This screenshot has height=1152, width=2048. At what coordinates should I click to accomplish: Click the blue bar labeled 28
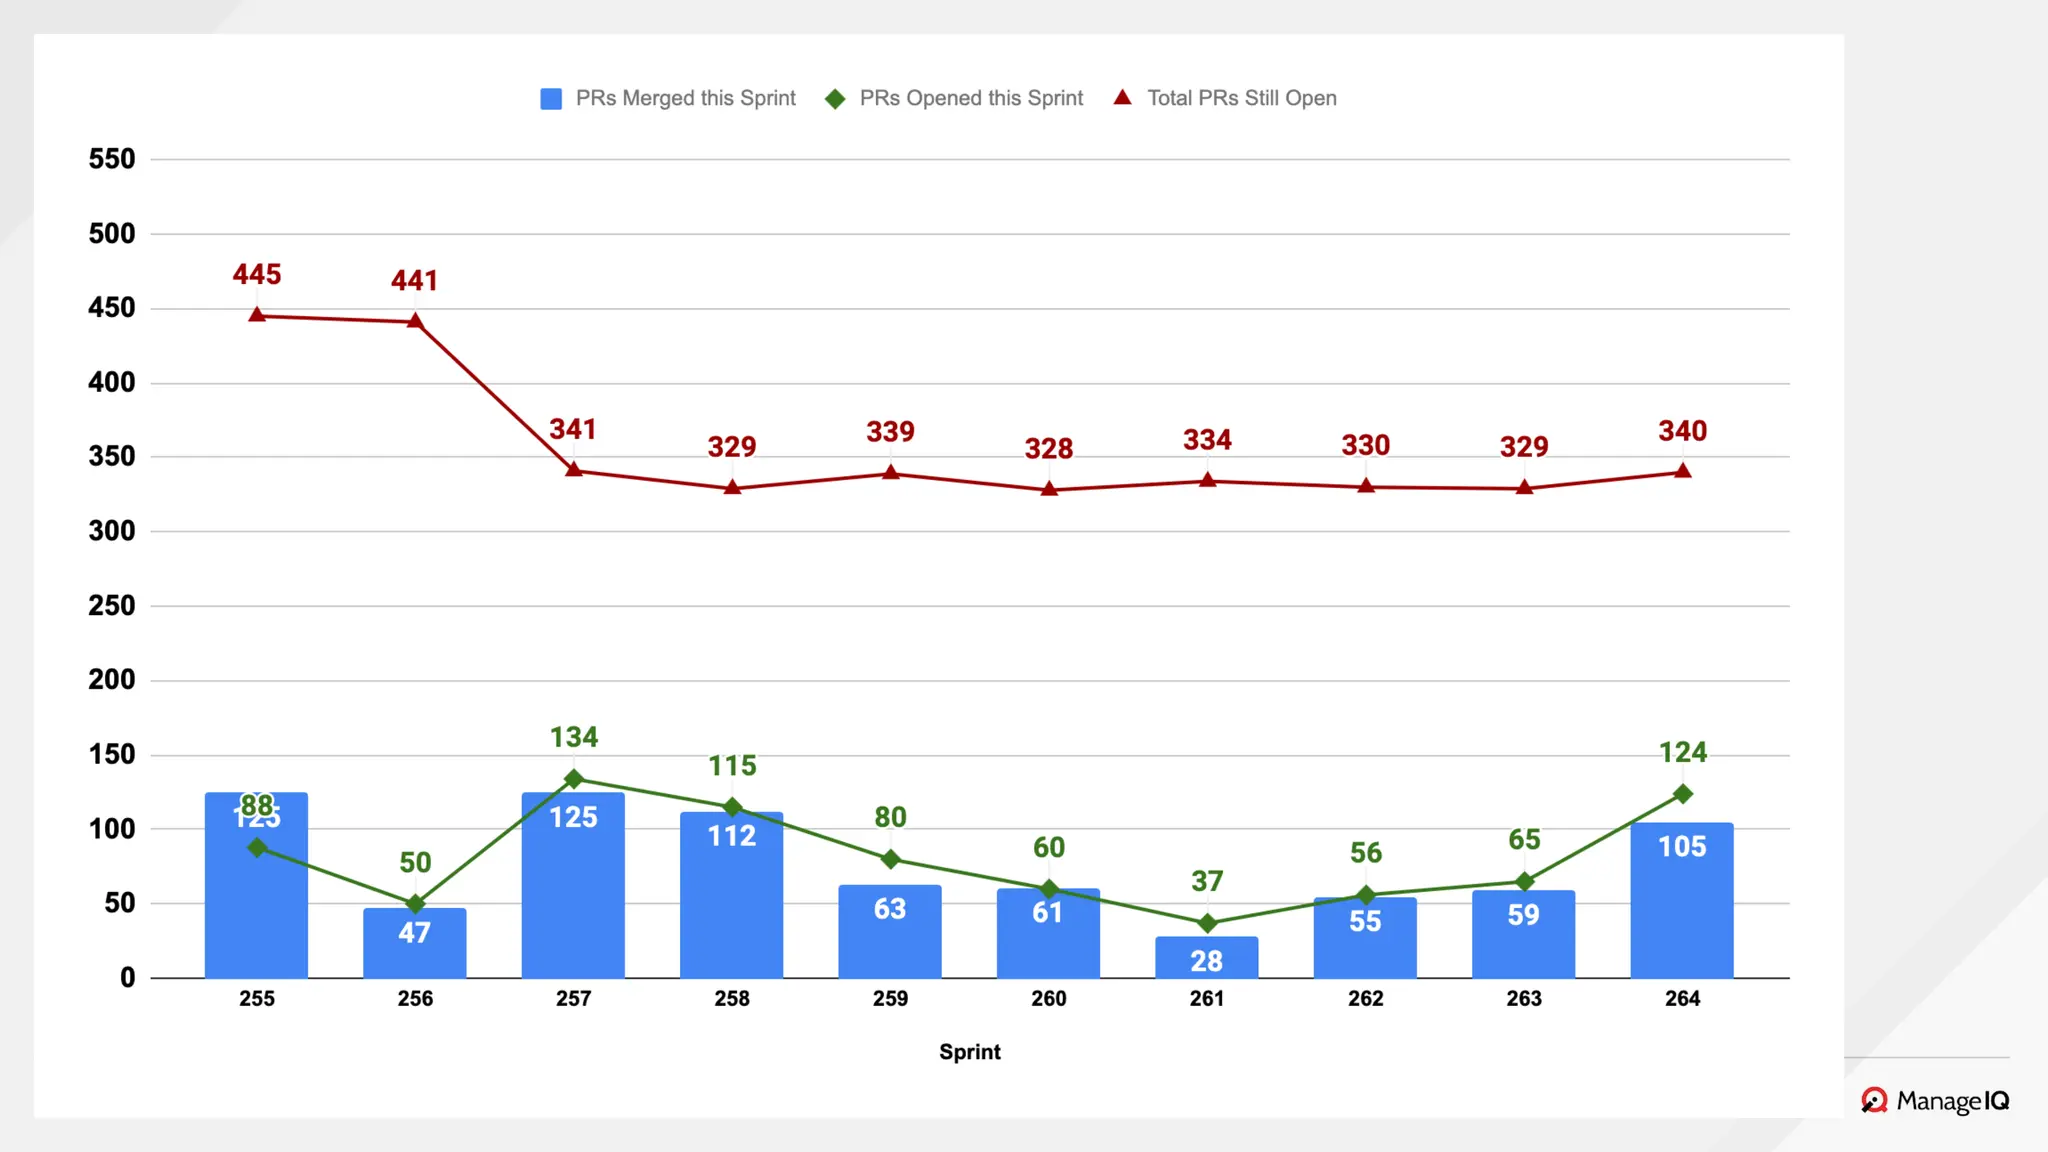tap(1206, 958)
